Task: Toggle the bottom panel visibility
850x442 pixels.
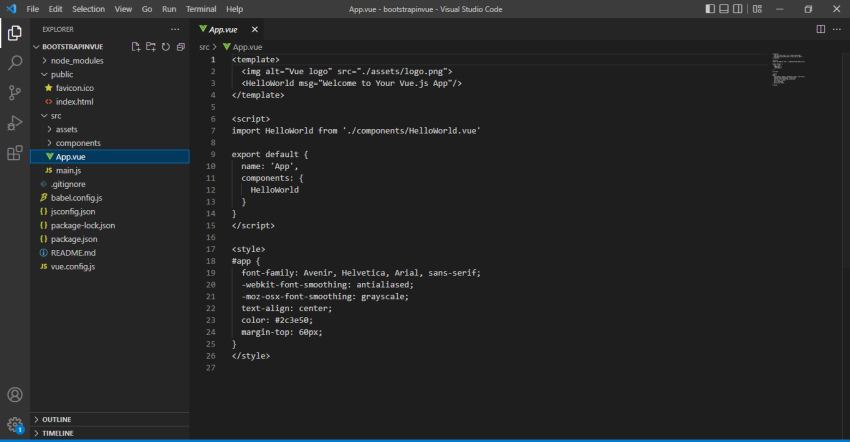Action: [724, 9]
